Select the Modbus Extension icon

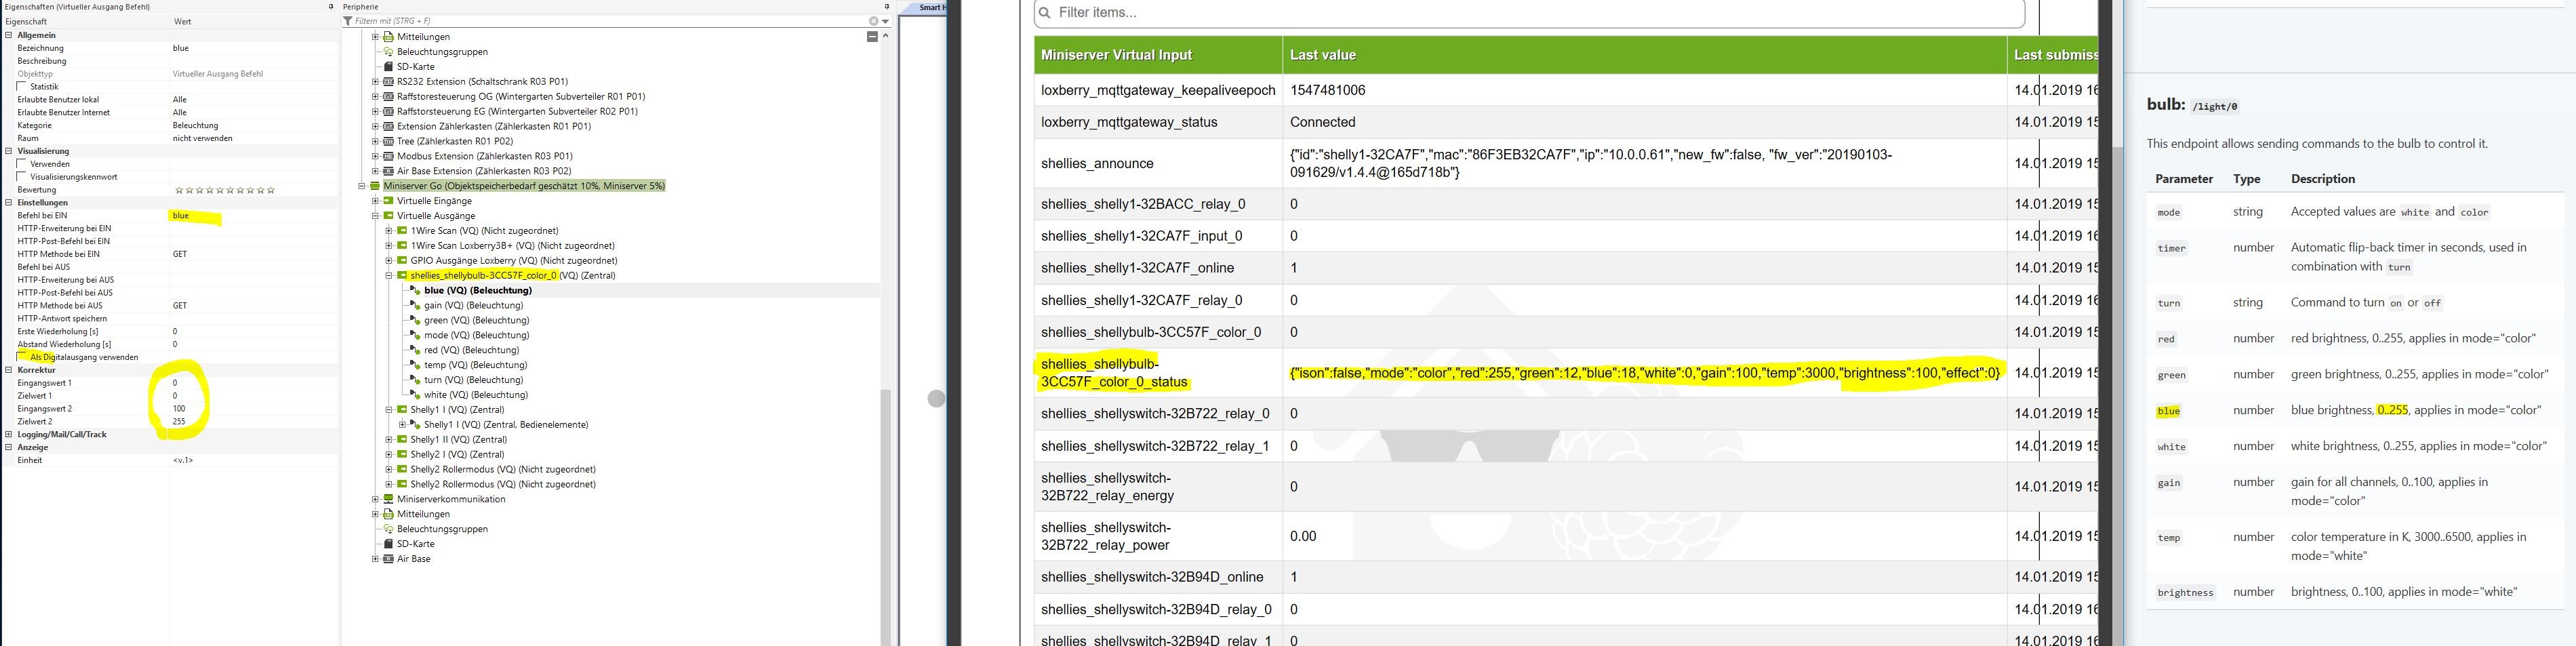[388, 157]
